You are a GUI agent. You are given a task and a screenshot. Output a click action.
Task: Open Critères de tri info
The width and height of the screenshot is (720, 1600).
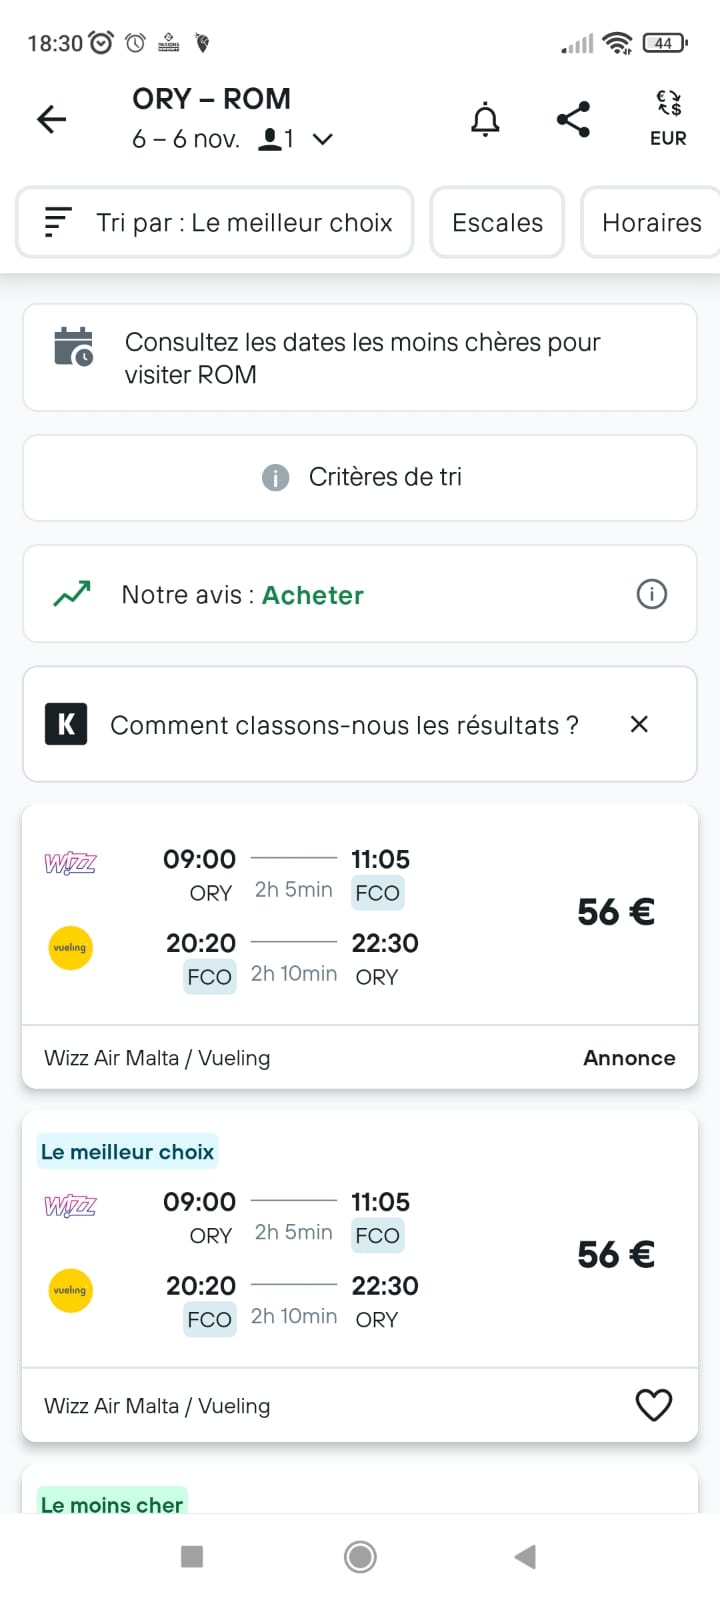tap(360, 477)
